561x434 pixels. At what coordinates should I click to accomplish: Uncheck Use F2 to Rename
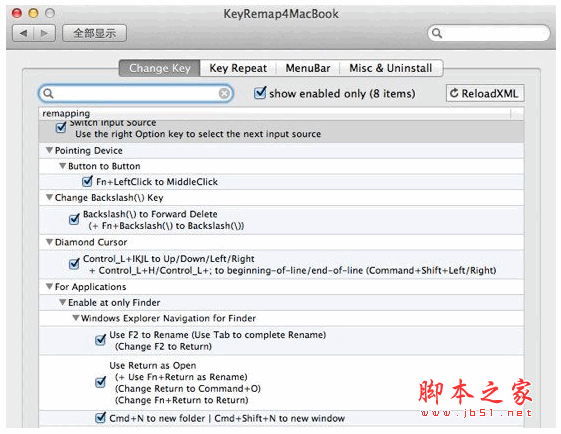click(x=101, y=340)
